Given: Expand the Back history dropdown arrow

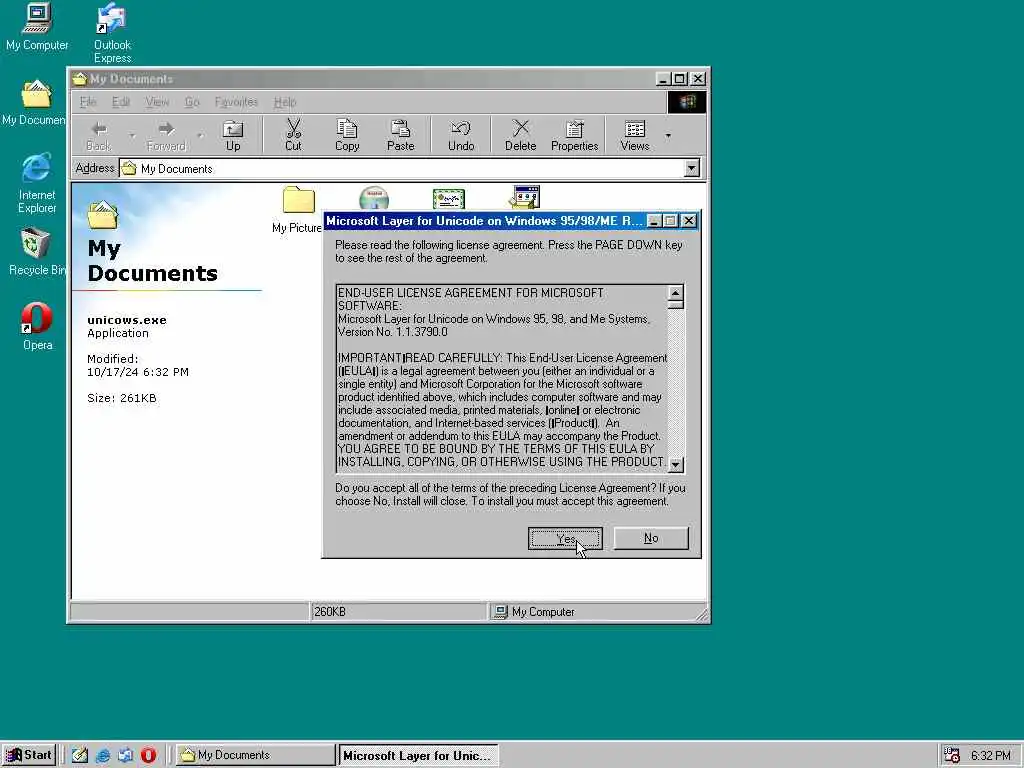Looking at the screenshot, I should tap(131, 135).
